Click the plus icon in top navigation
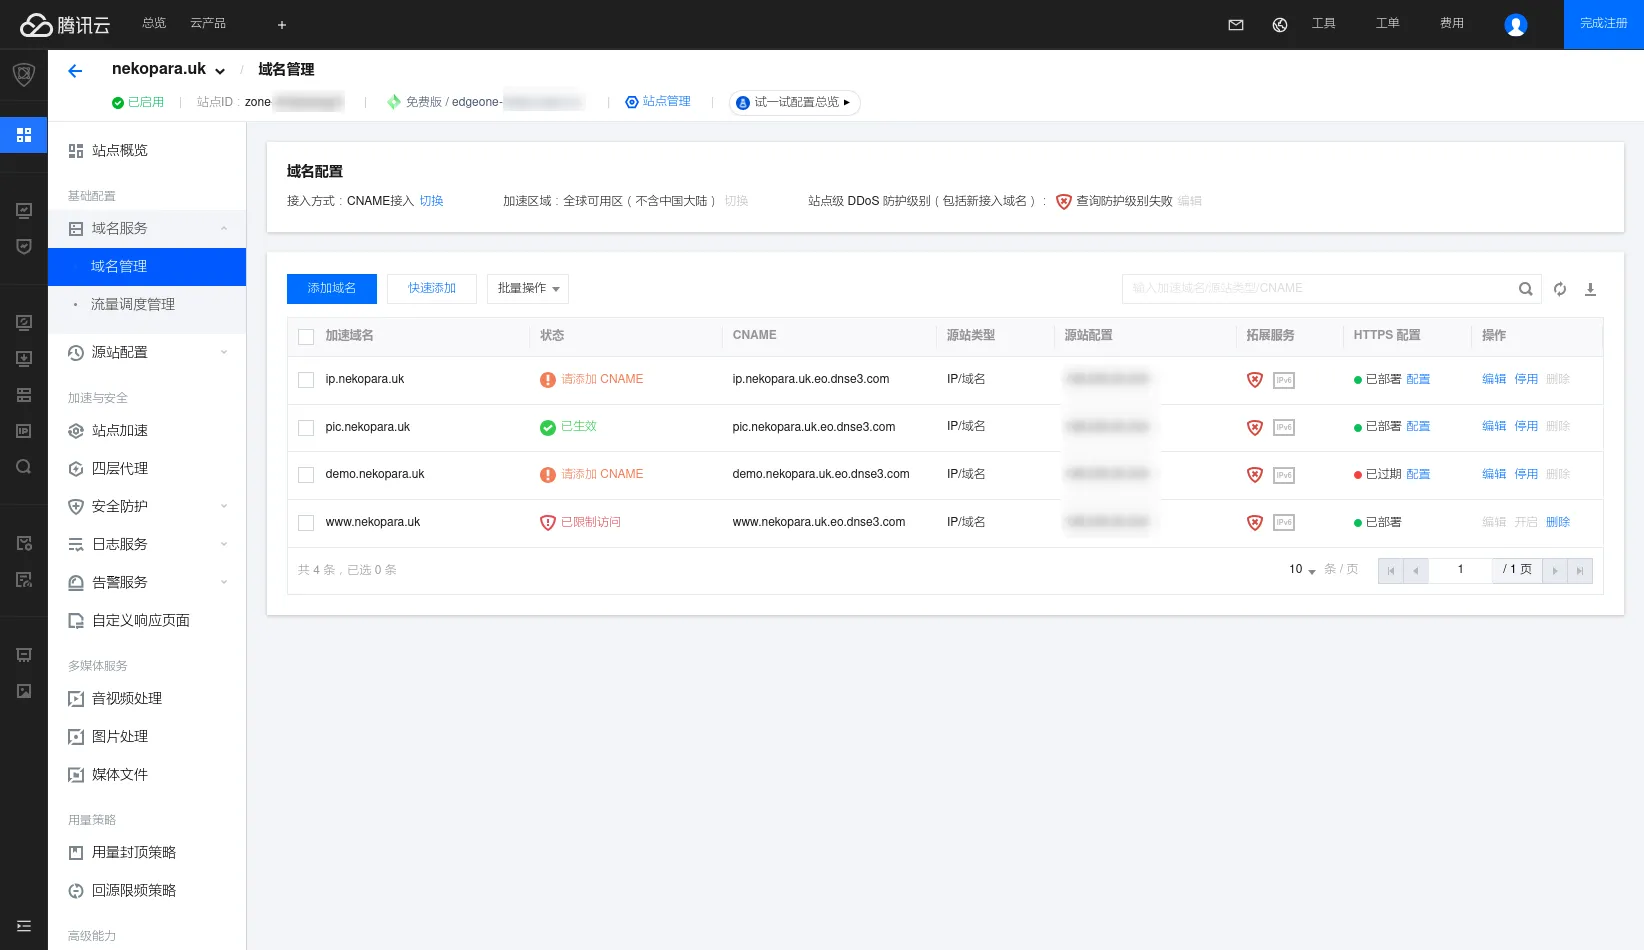 click(x=282, y=25)
